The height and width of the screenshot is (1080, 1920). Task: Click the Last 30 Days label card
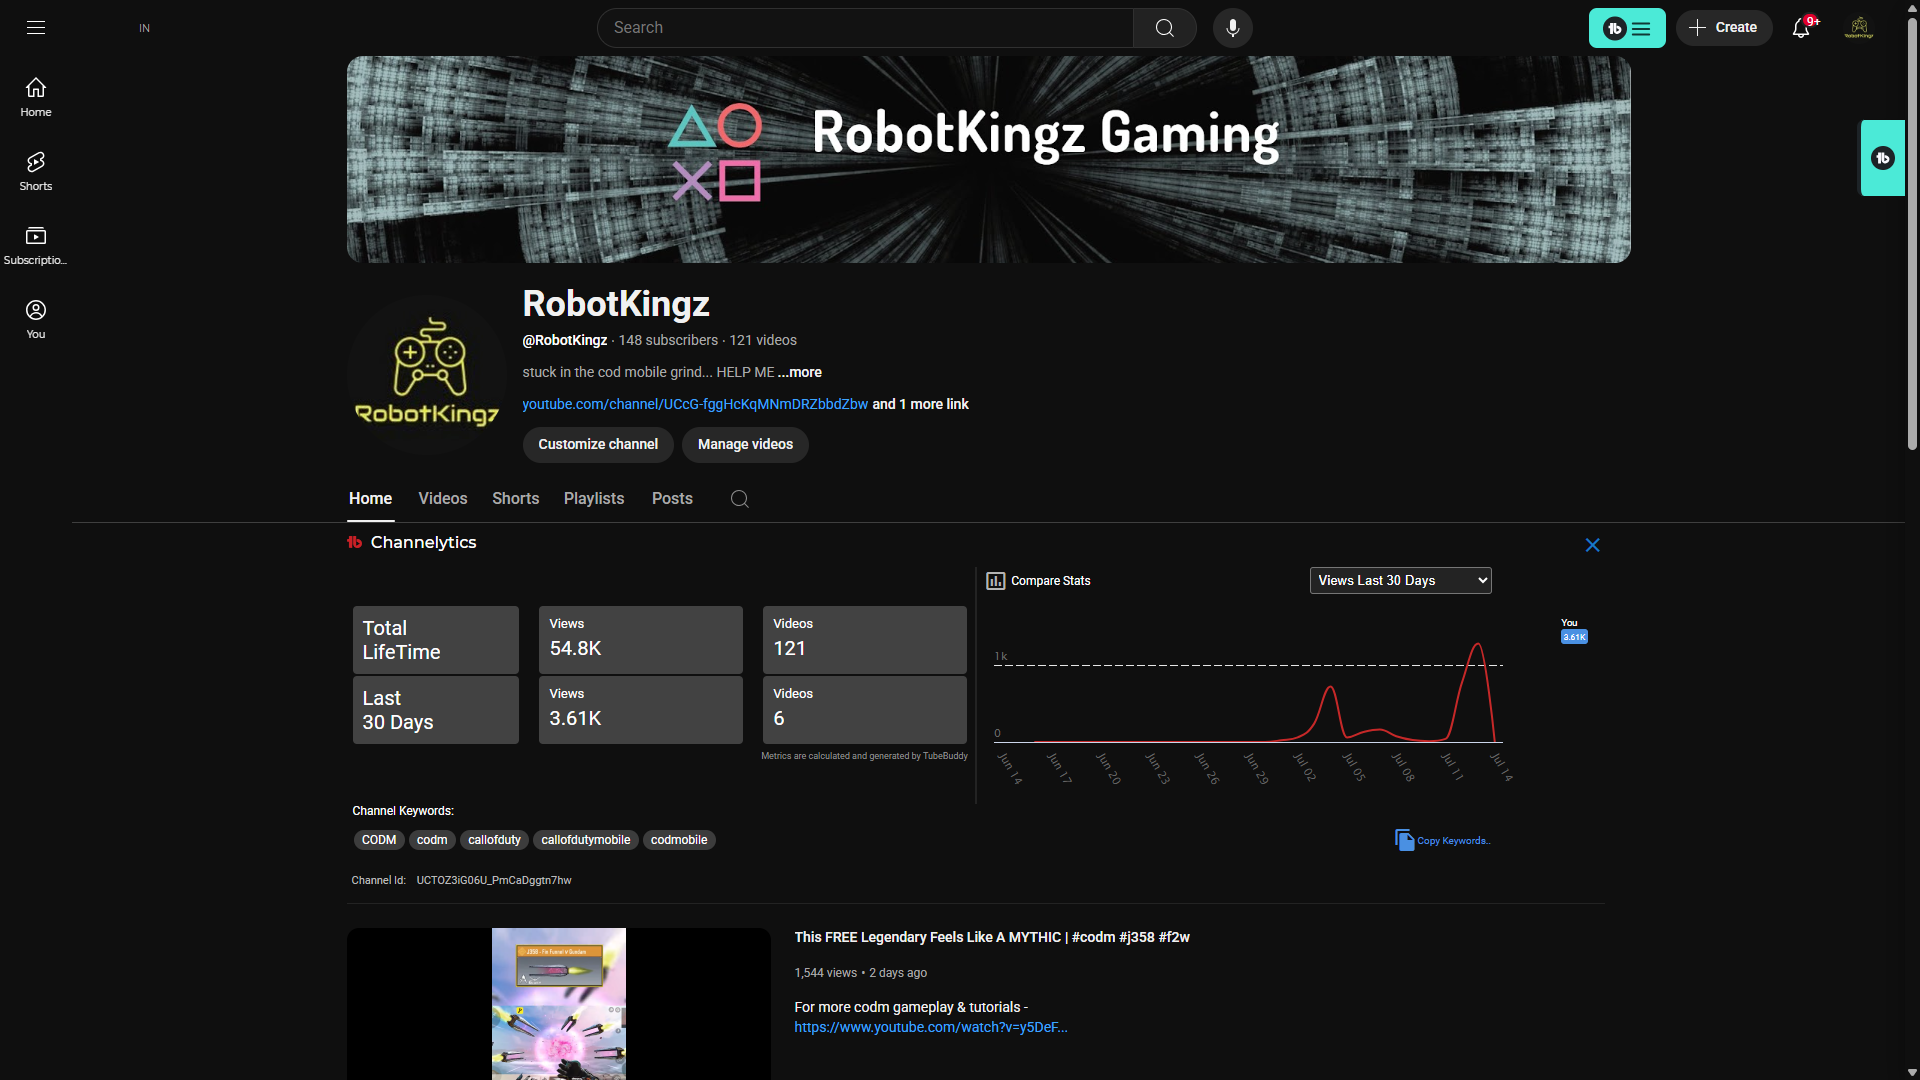tap(436, 709)
